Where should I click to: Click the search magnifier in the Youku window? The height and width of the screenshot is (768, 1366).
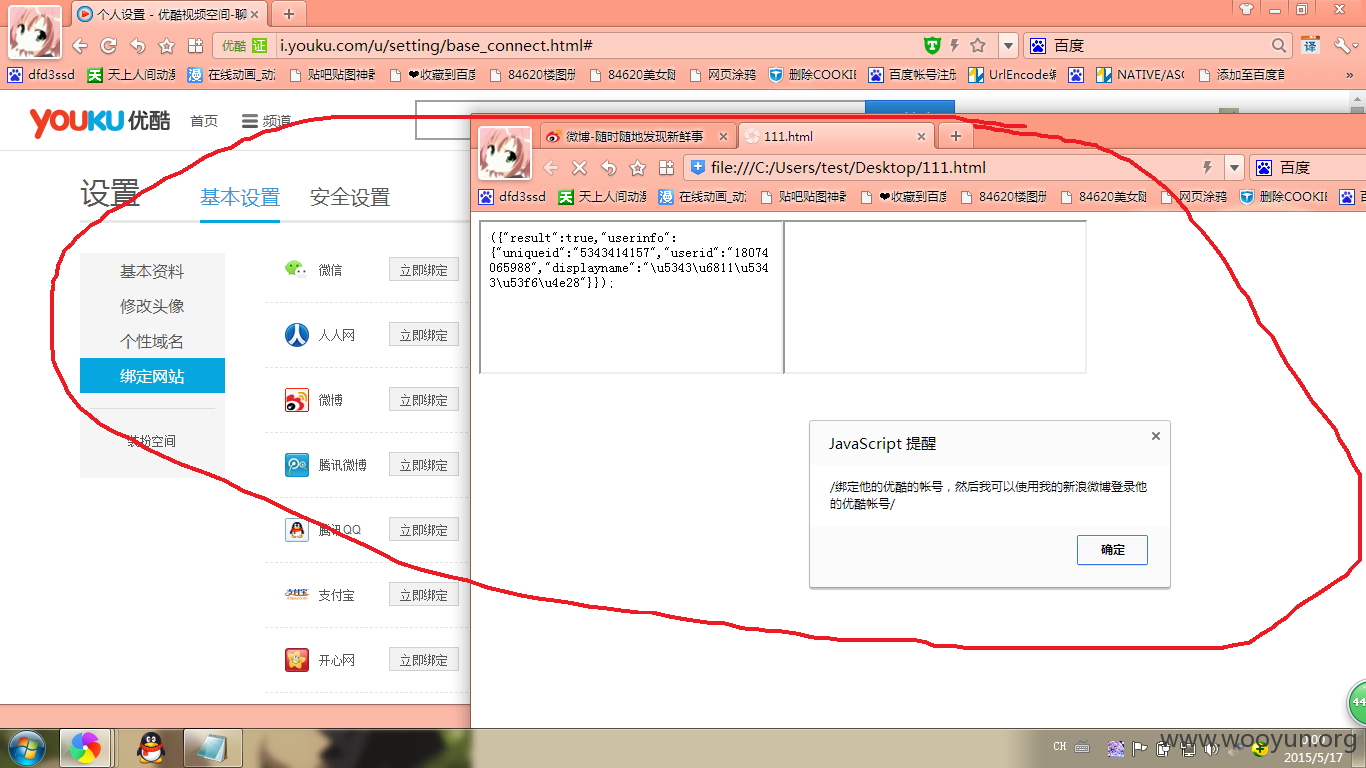(1279, 46)
